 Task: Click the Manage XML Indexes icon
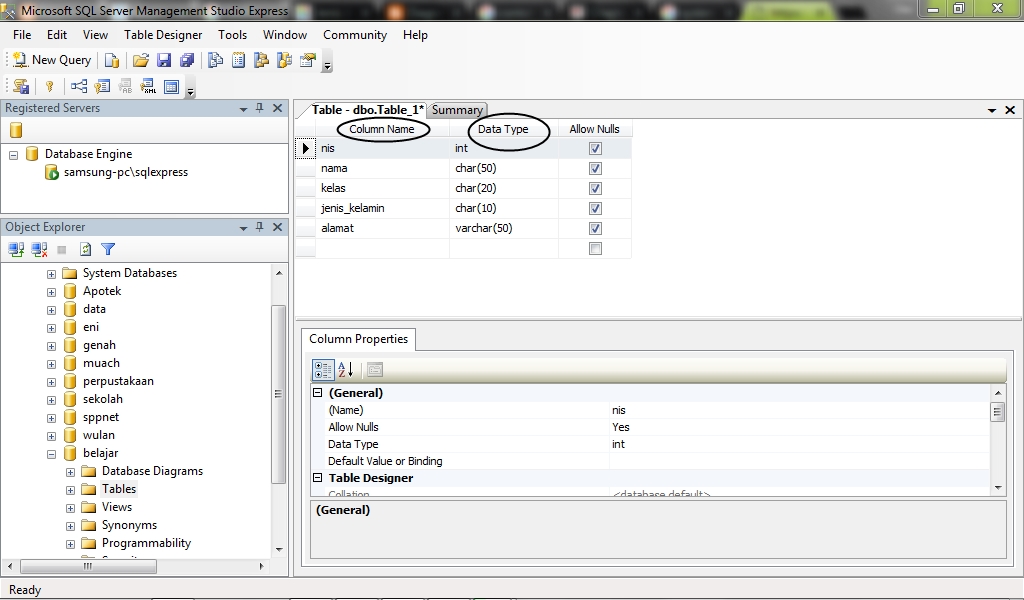click(149, 86)
